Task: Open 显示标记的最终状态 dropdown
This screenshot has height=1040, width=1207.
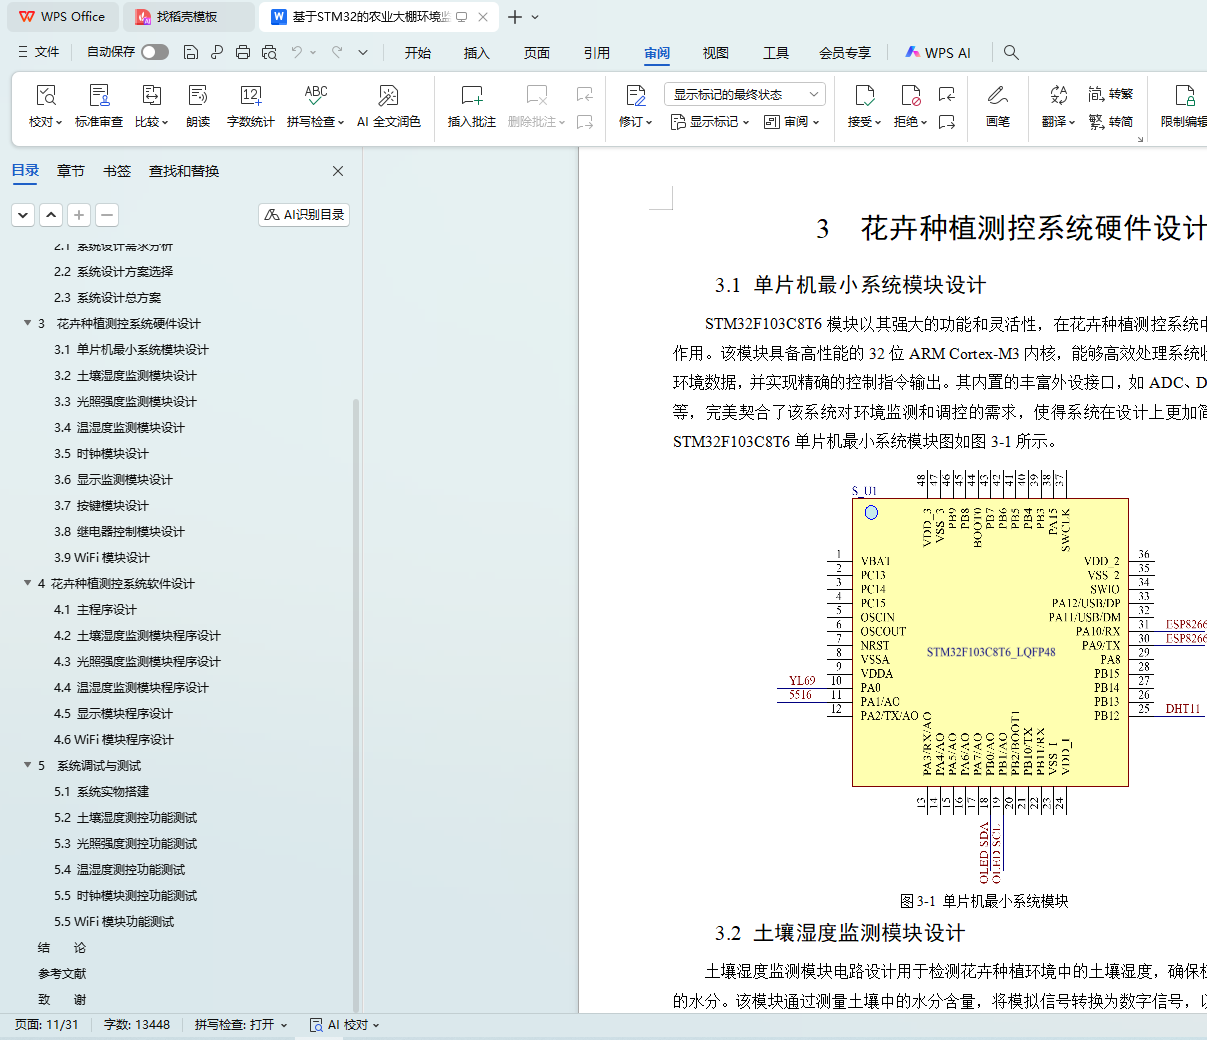Action: [x=744, y=94]
